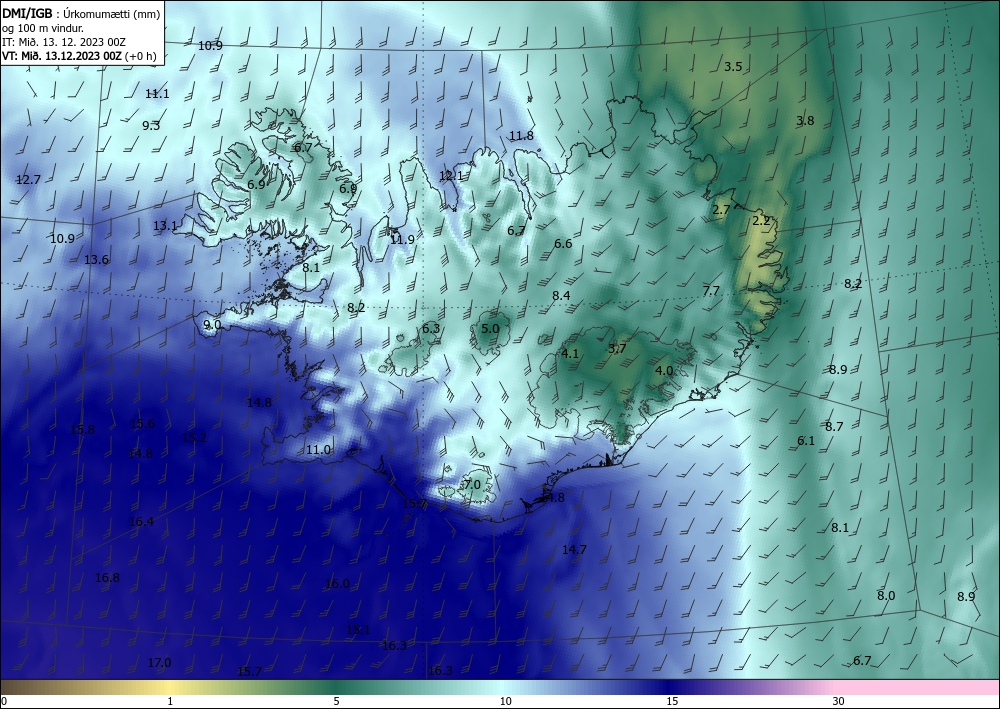Click the 17.0 value at bottom left
This screenshot has width=1000, height=709.
tap(159, 663)
